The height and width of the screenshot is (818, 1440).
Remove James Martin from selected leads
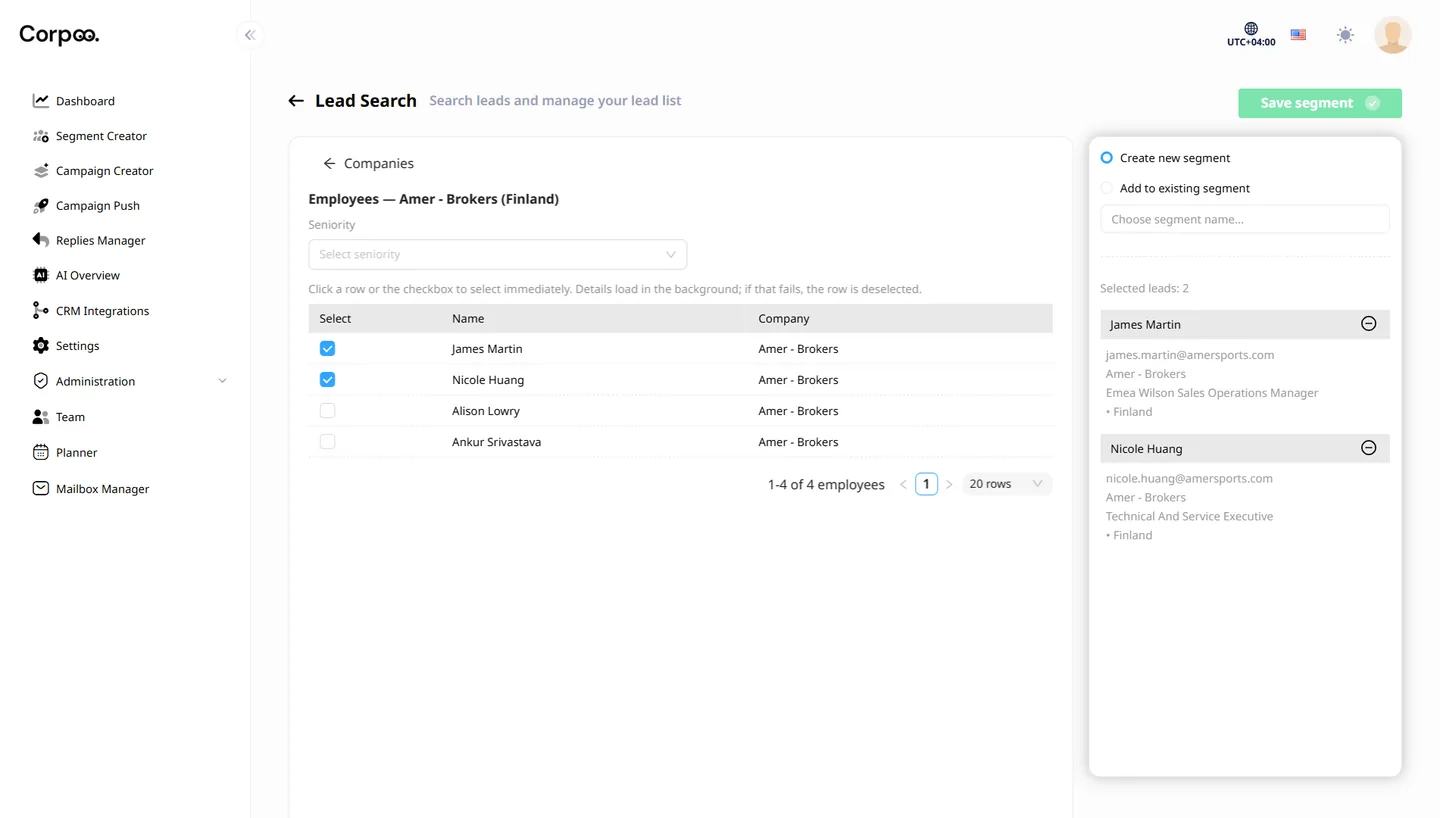click(x=1369, y=324)
